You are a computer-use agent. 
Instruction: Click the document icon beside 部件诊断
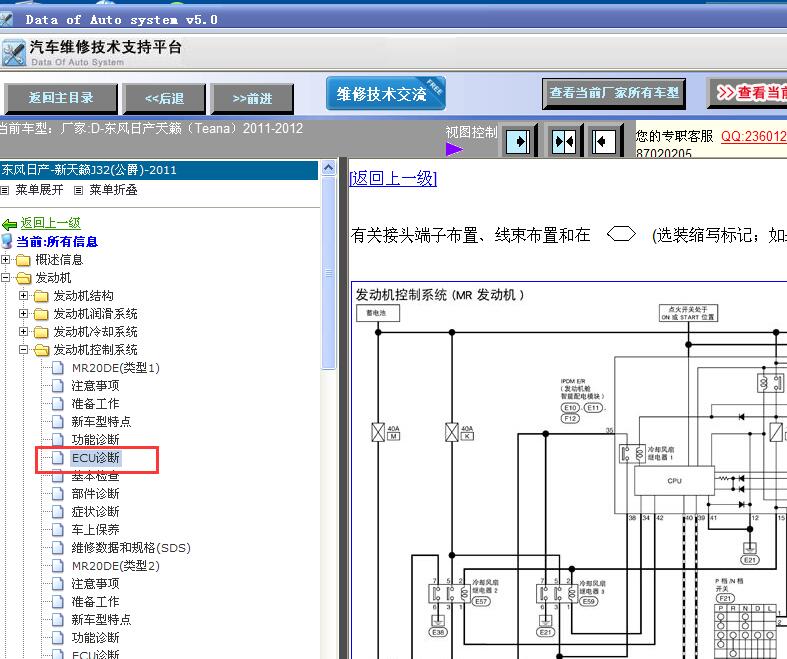[x=58, y=494]
